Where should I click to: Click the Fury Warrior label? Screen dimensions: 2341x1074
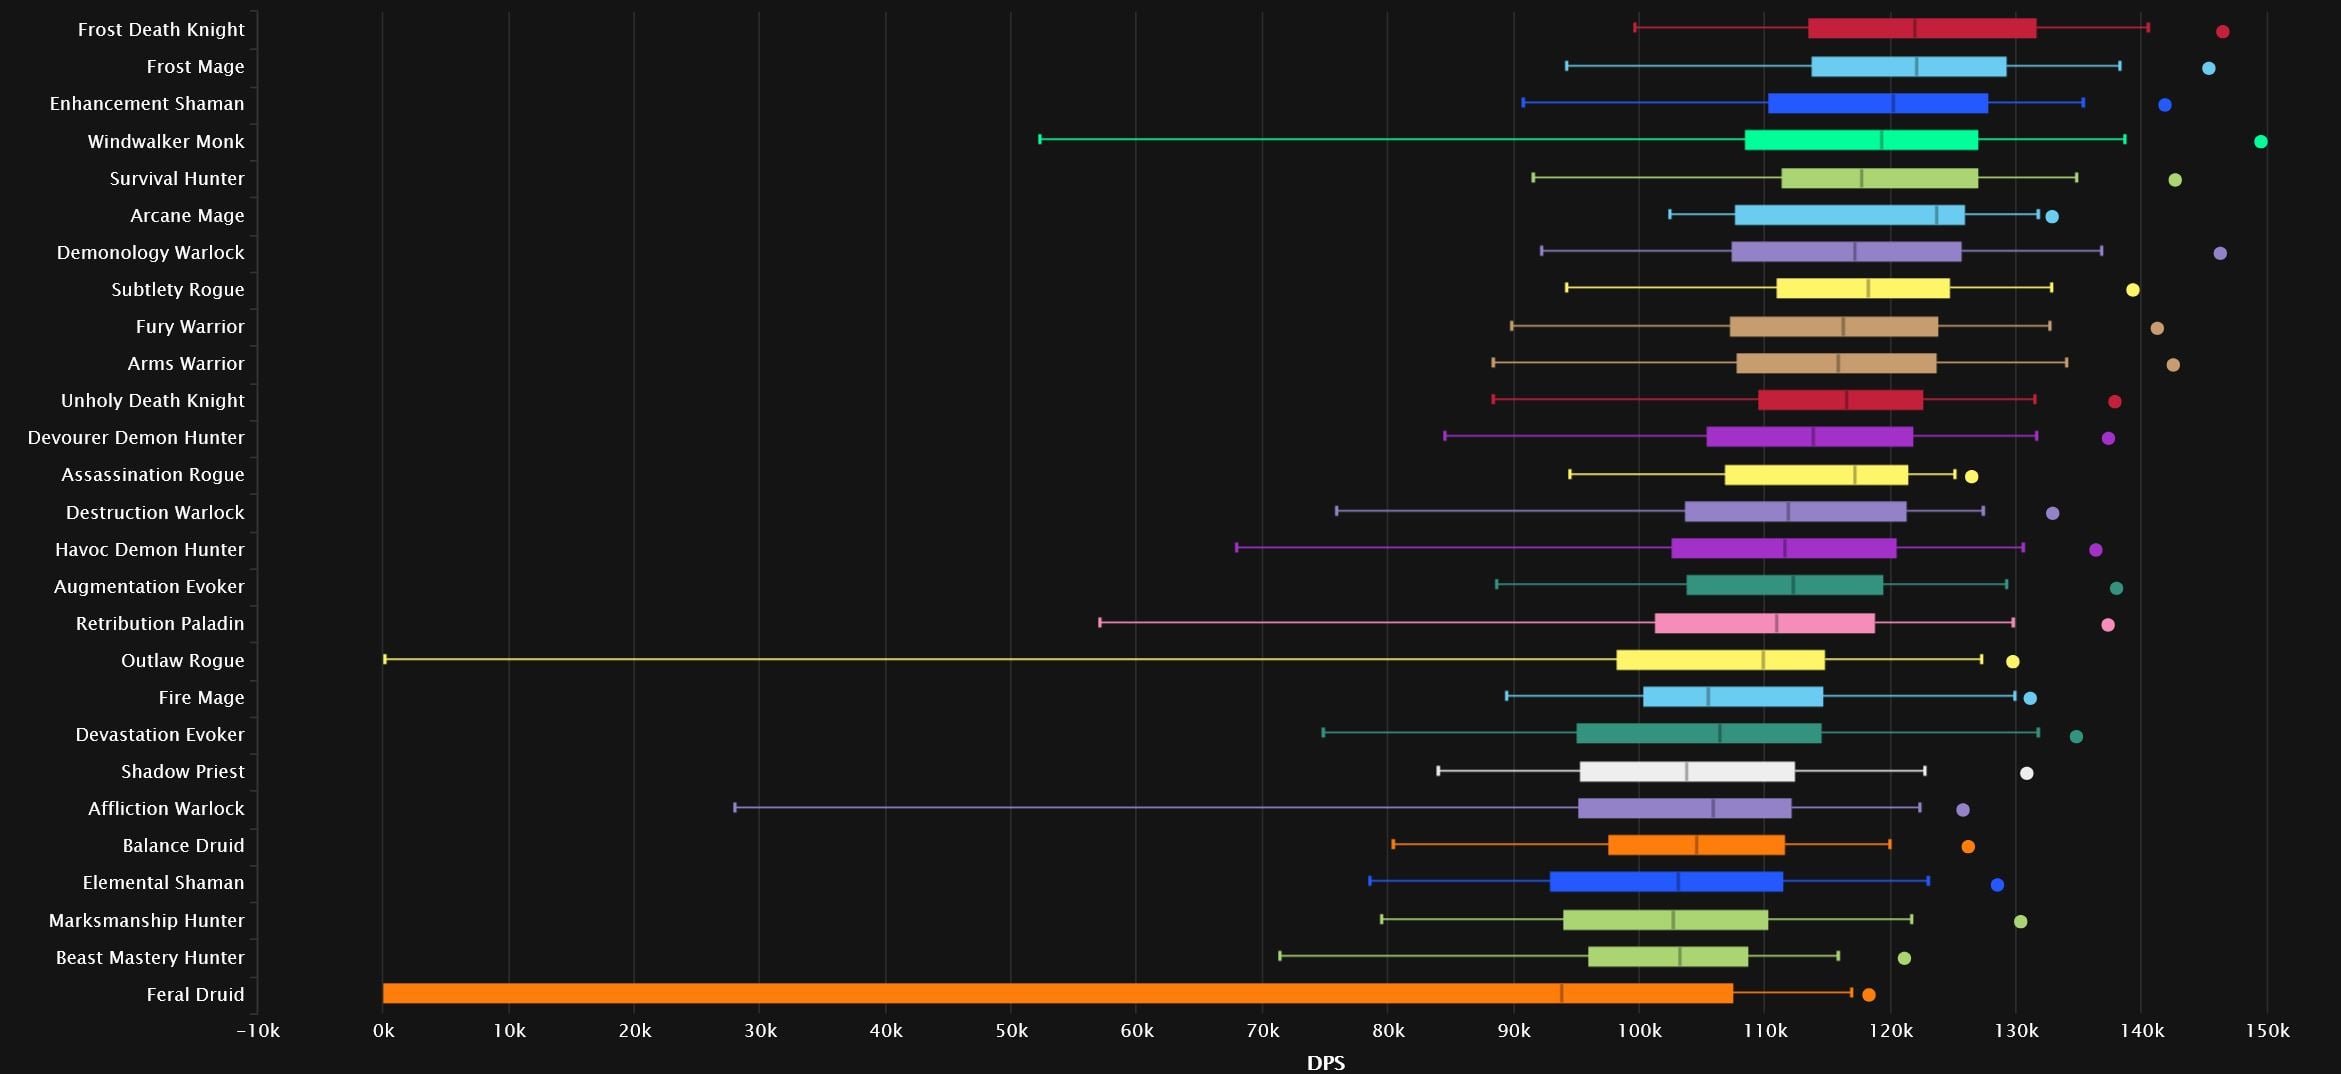pos(190,327)
